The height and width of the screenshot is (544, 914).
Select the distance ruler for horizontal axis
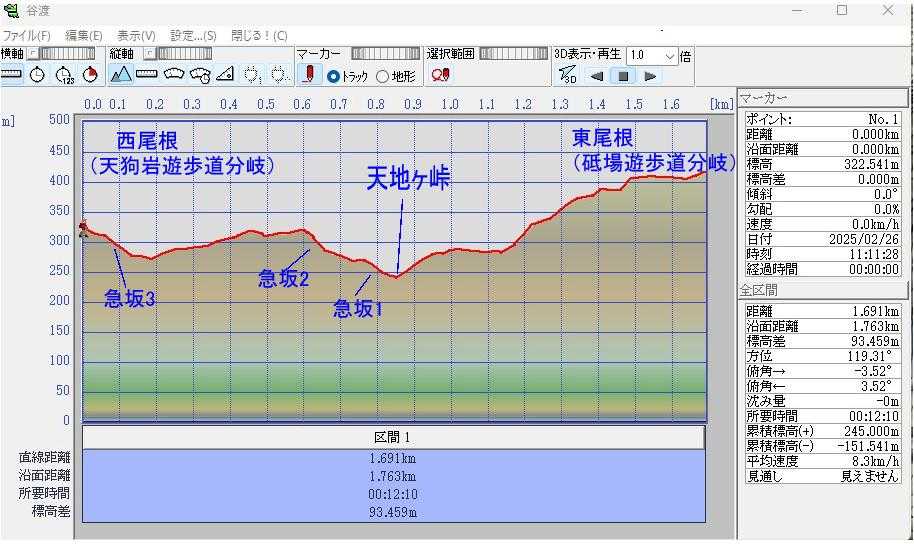coord(12,75)
